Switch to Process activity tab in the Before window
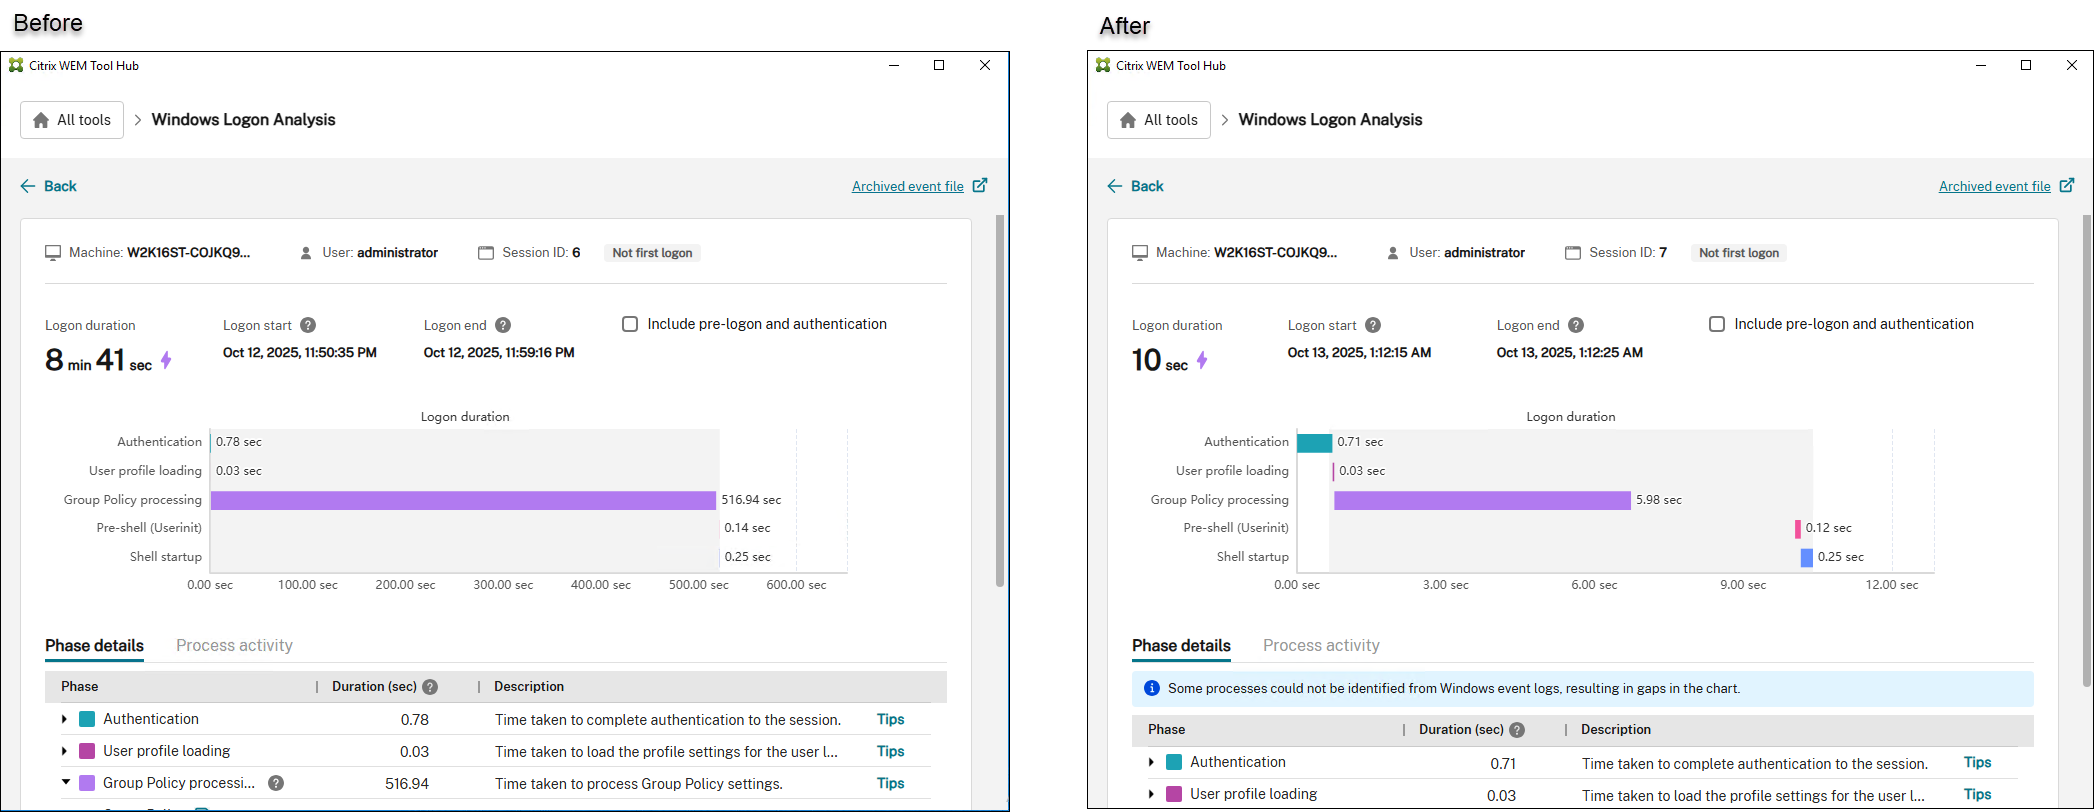 point(234,645)
